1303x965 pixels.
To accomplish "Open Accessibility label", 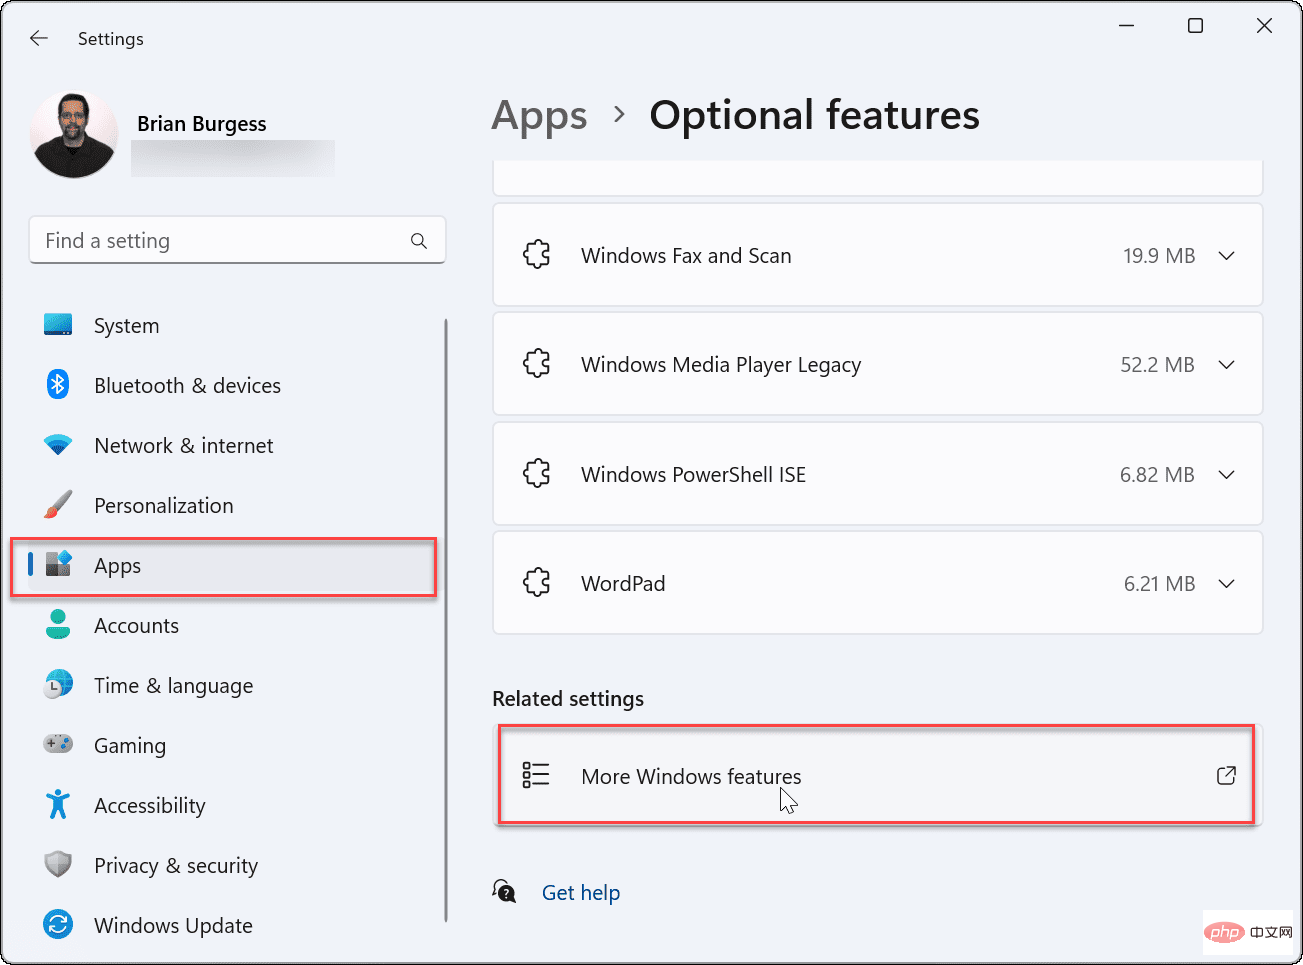I will point(149,806).
